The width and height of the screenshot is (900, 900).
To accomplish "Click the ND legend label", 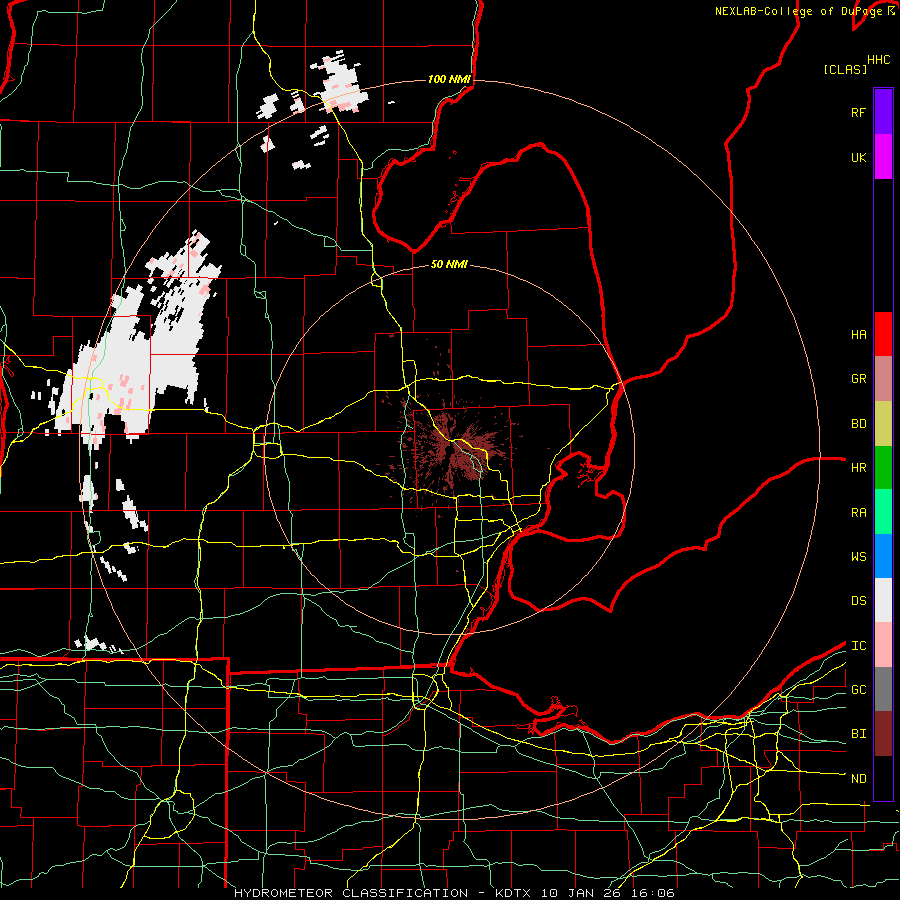I will pos(858,779).
